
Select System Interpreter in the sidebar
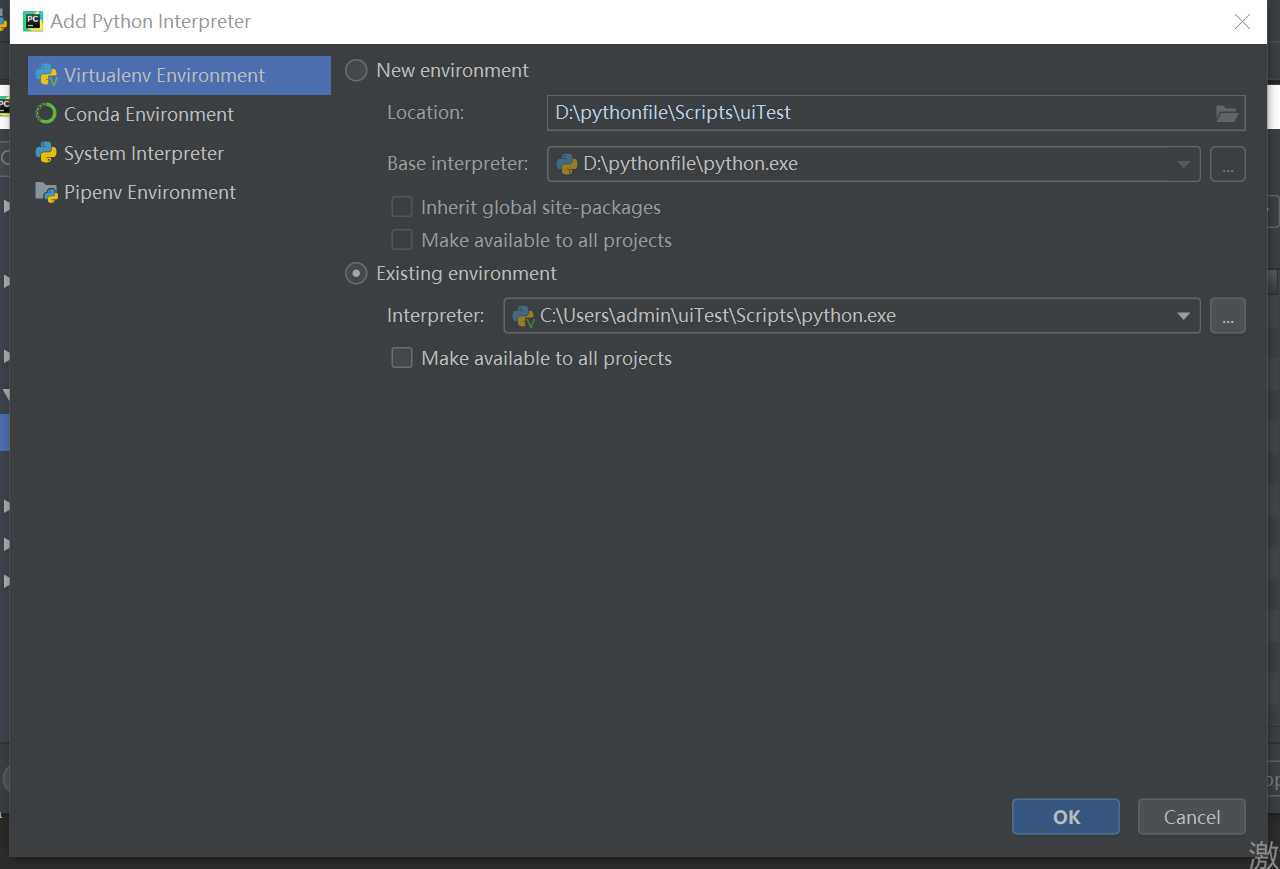[x=179, y=153]
